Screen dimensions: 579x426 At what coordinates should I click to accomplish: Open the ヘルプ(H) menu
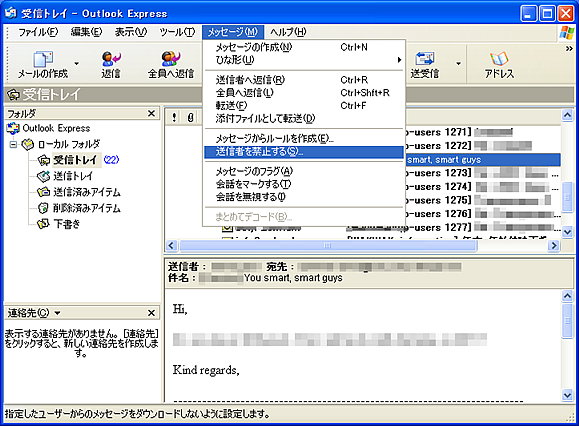(288, 32)
